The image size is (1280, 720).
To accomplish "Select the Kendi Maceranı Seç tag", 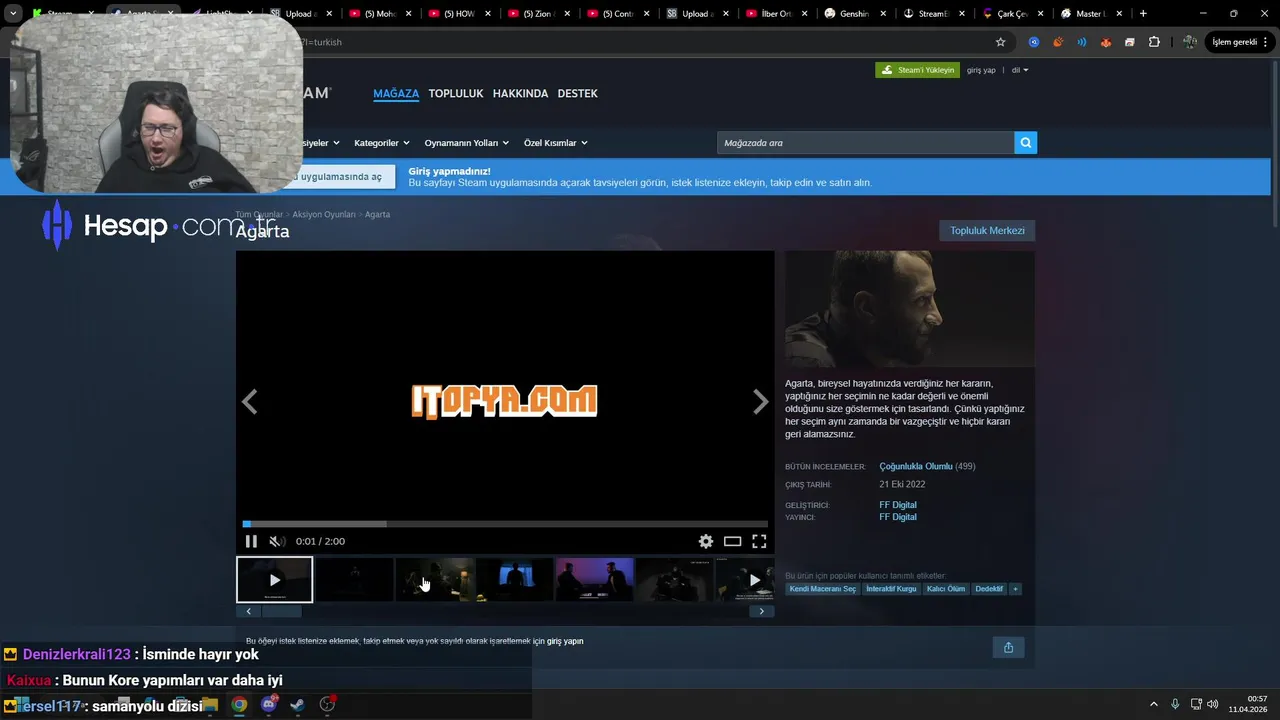I will 822,589.
